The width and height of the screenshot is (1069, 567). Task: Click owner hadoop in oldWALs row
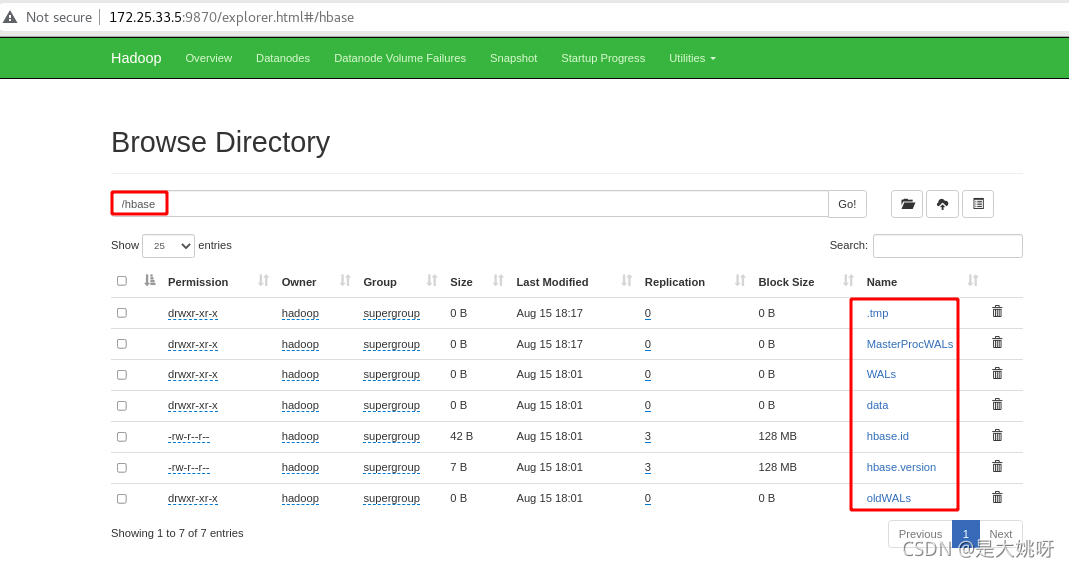(300, 498)
